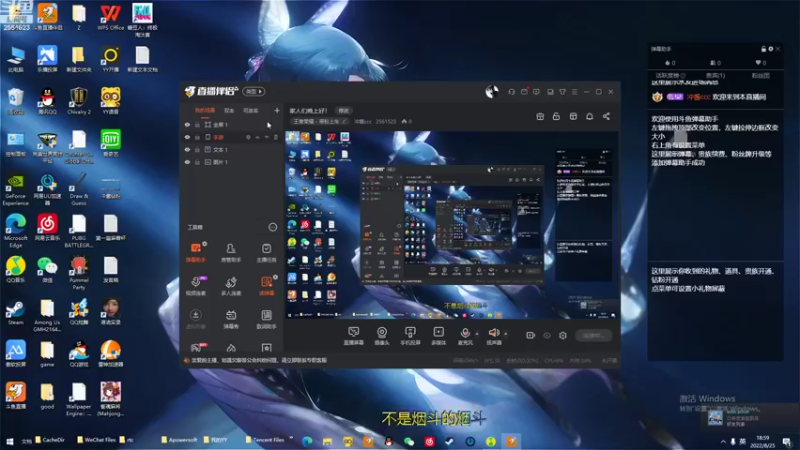Click the stream title text 家人们晚上好
Screen dimensions: 800x450
click(308, 111)
